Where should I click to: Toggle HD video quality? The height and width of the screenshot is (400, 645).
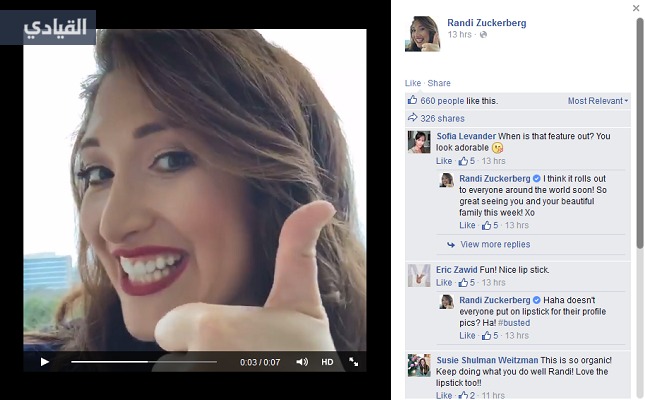(x=327, y=362)
